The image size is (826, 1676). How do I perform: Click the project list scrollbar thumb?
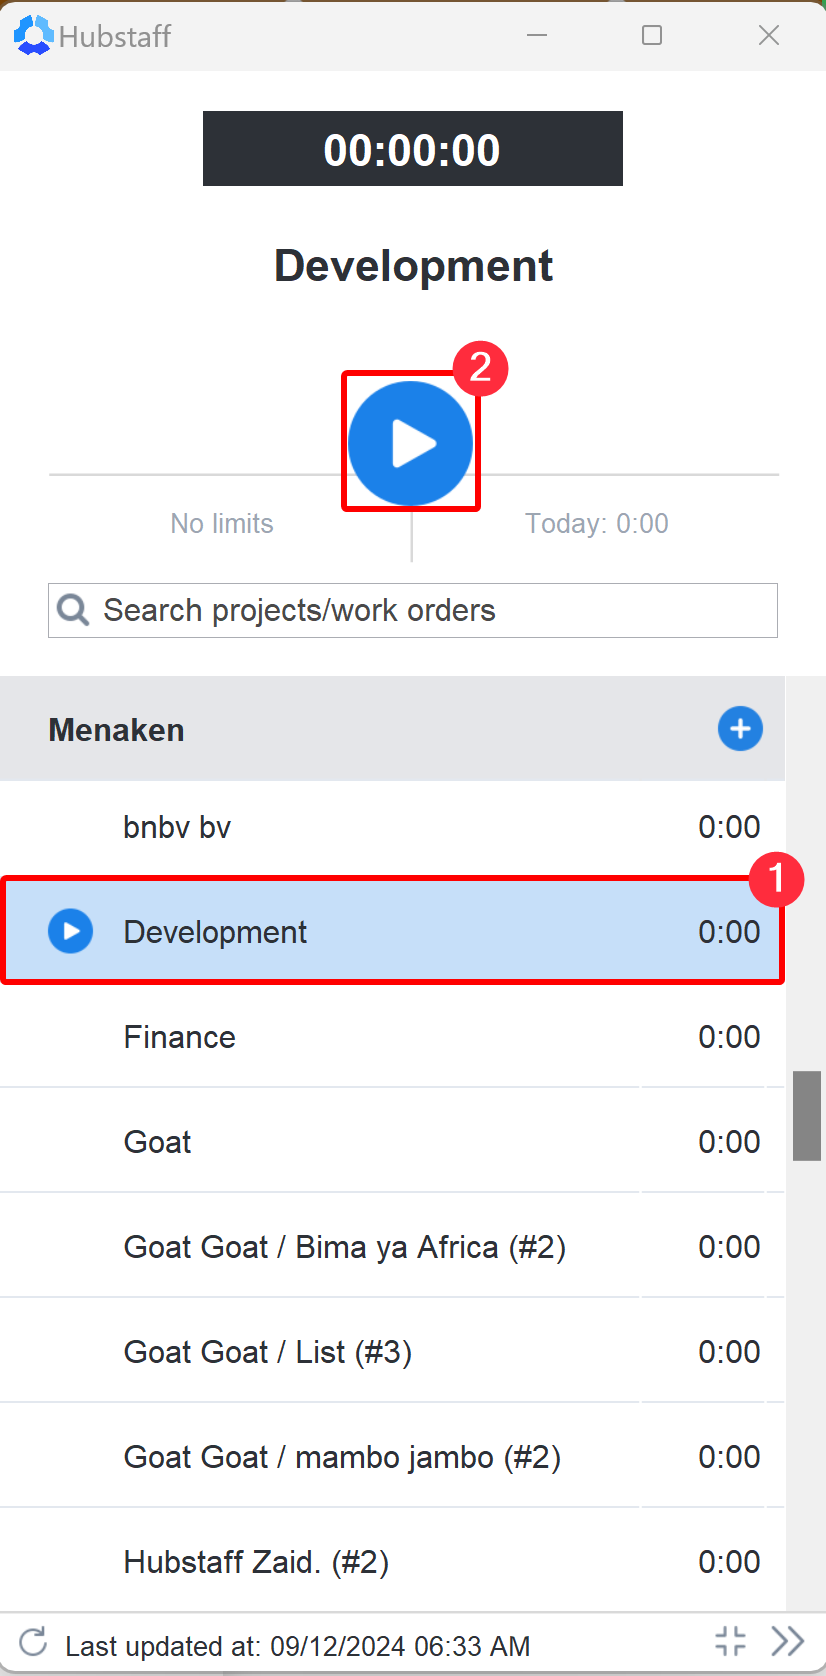806,1115
